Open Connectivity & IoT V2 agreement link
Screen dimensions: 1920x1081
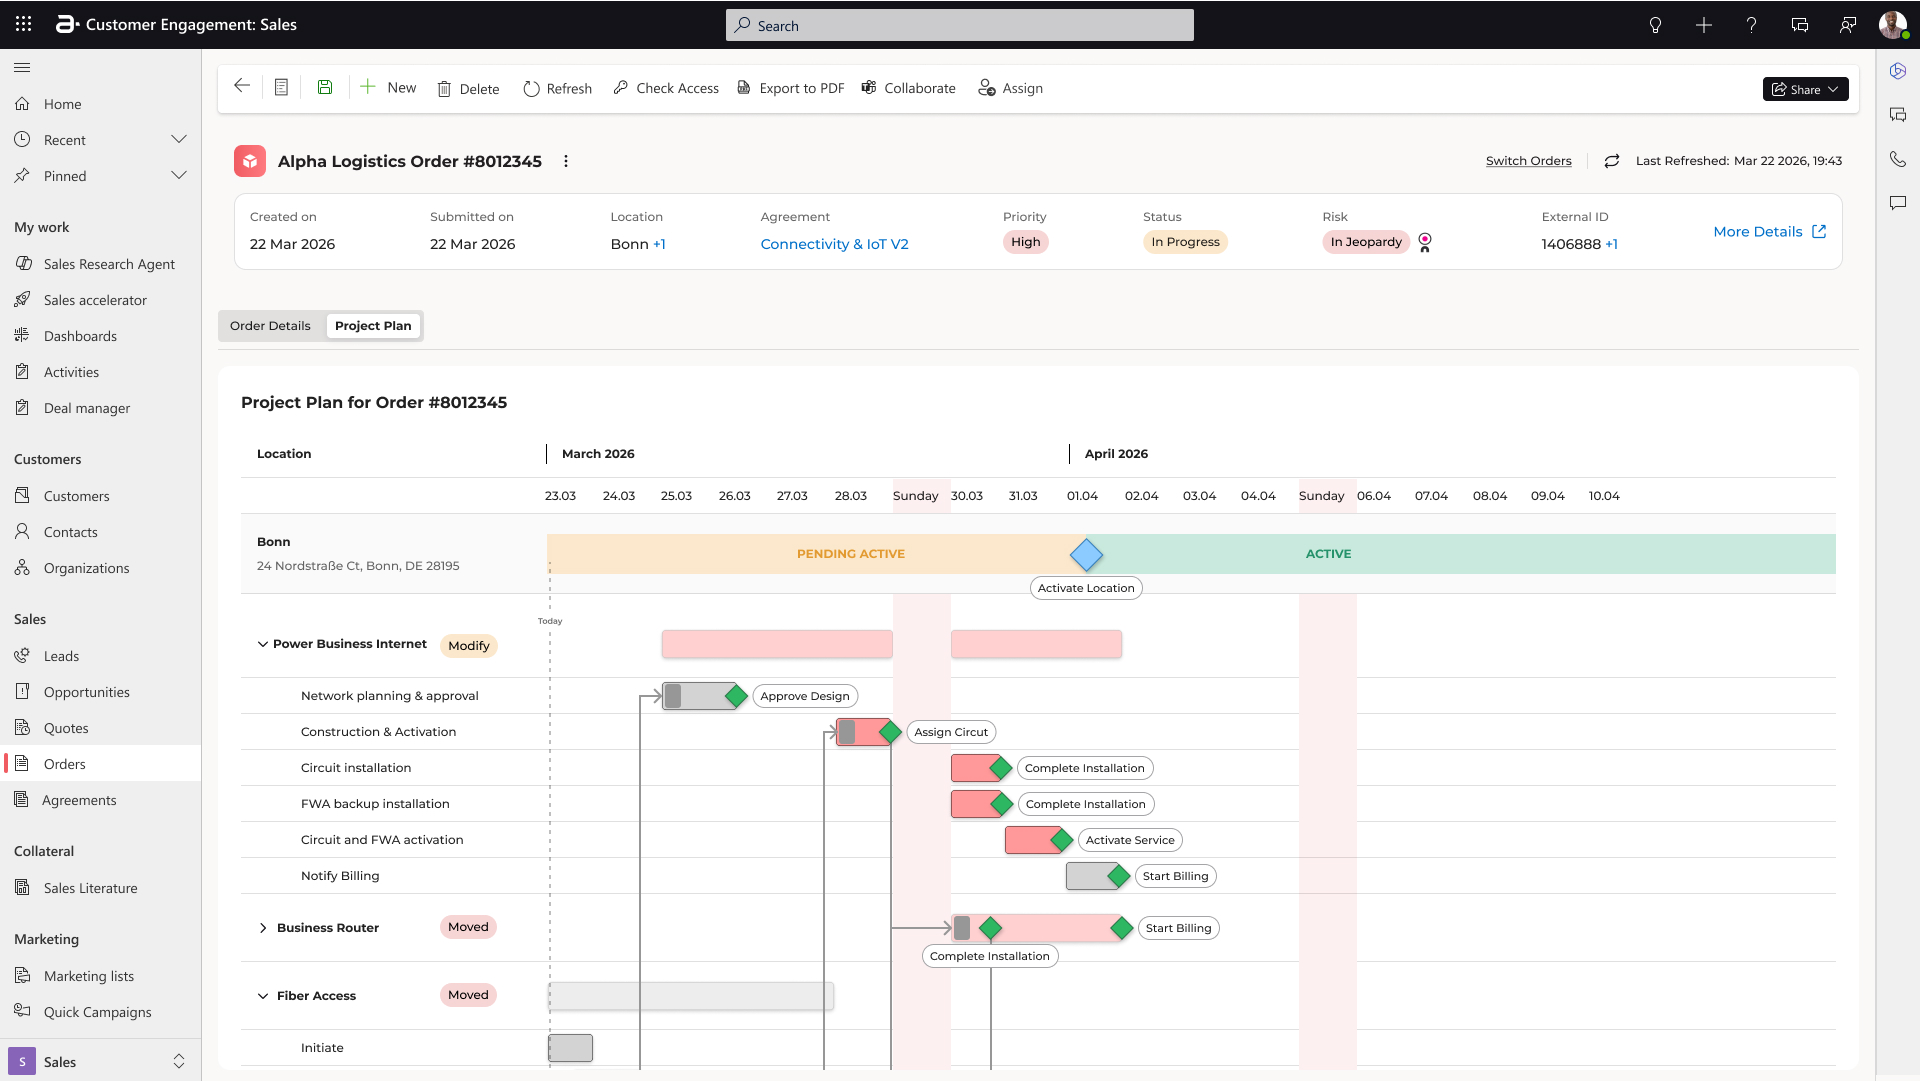tap(834, 244)
